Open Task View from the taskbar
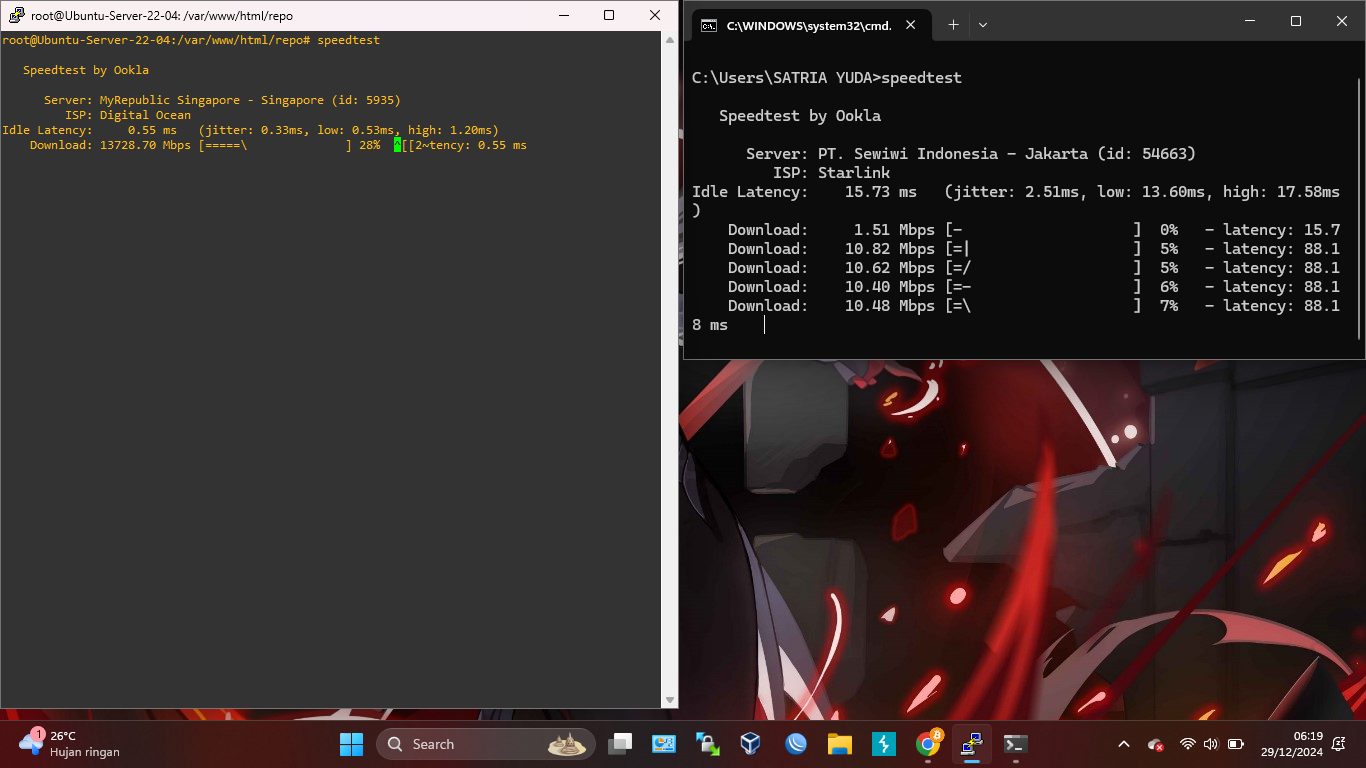Image resolution: width=1366 pixels, height=768 pixels. [621, 744]
